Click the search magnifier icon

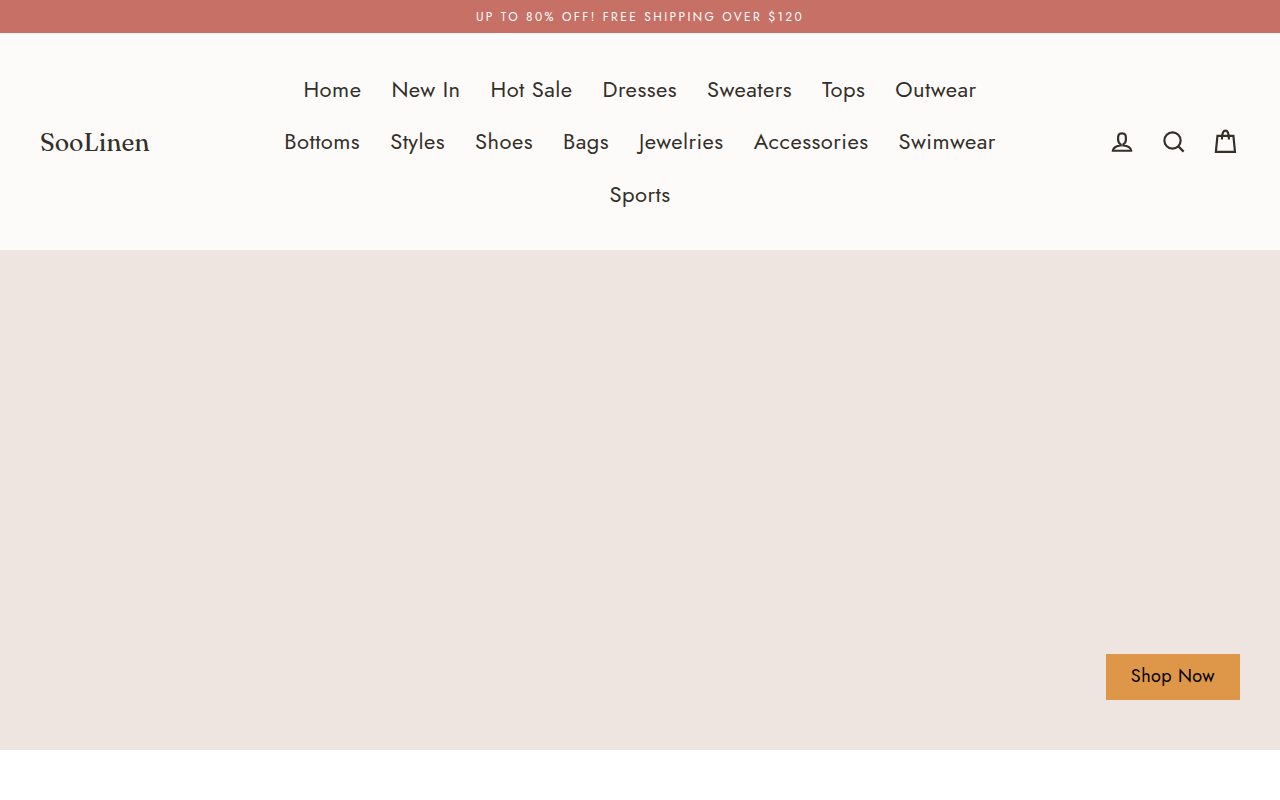(x=1174, y=142)
